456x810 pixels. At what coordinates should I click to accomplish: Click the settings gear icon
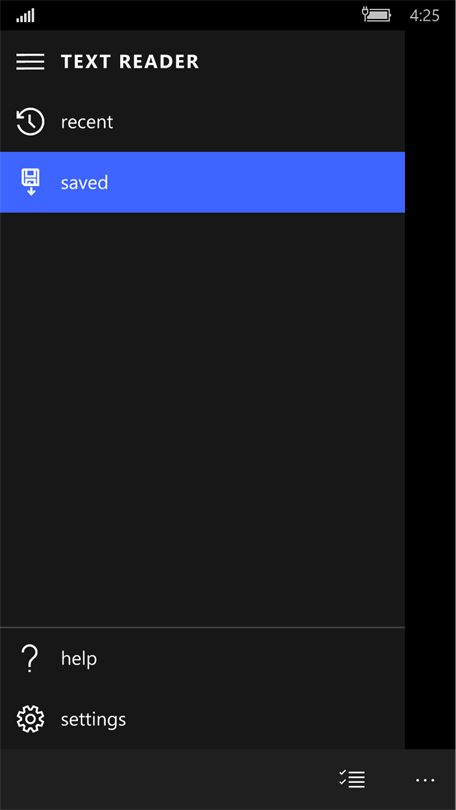[30, 719]
